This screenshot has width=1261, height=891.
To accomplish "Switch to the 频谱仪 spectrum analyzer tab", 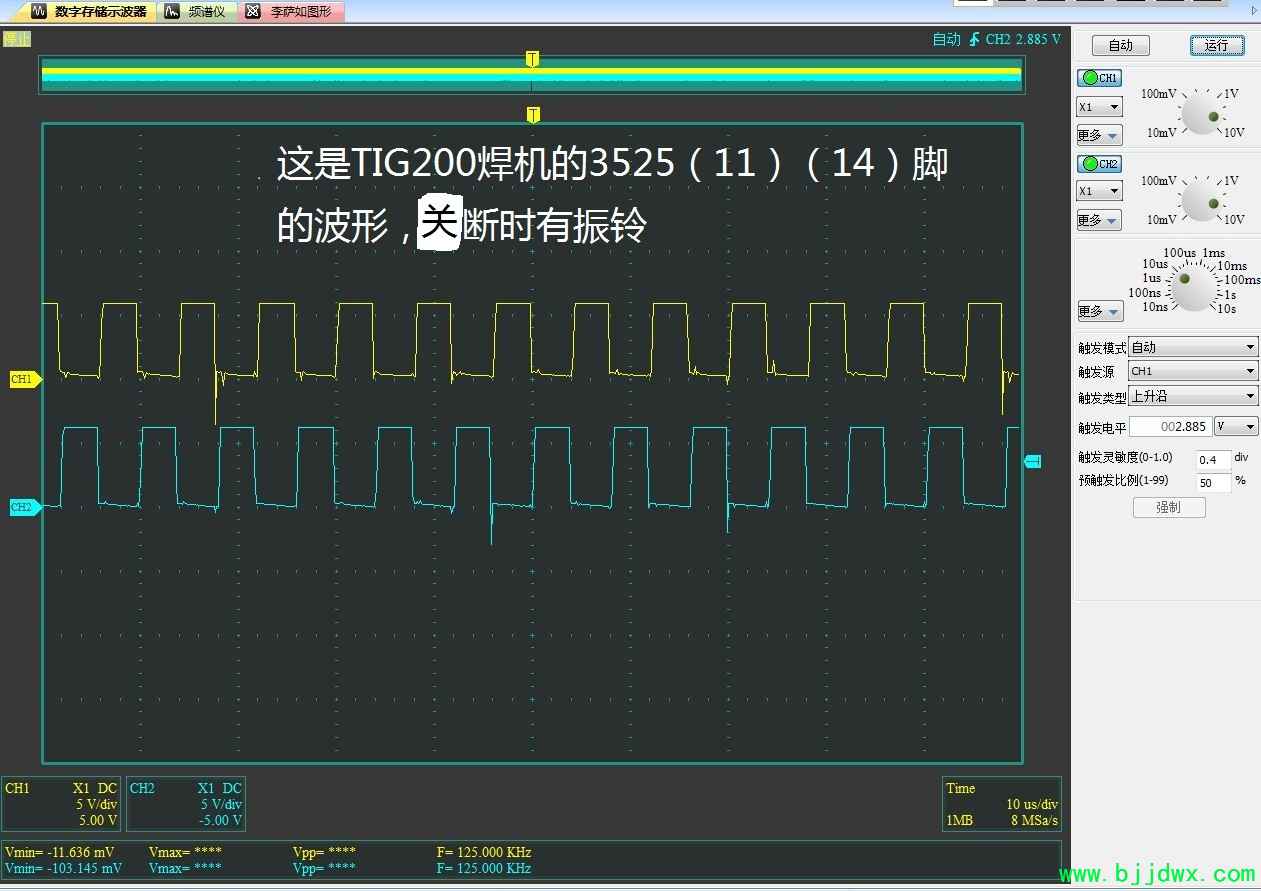I will (198, 12).
